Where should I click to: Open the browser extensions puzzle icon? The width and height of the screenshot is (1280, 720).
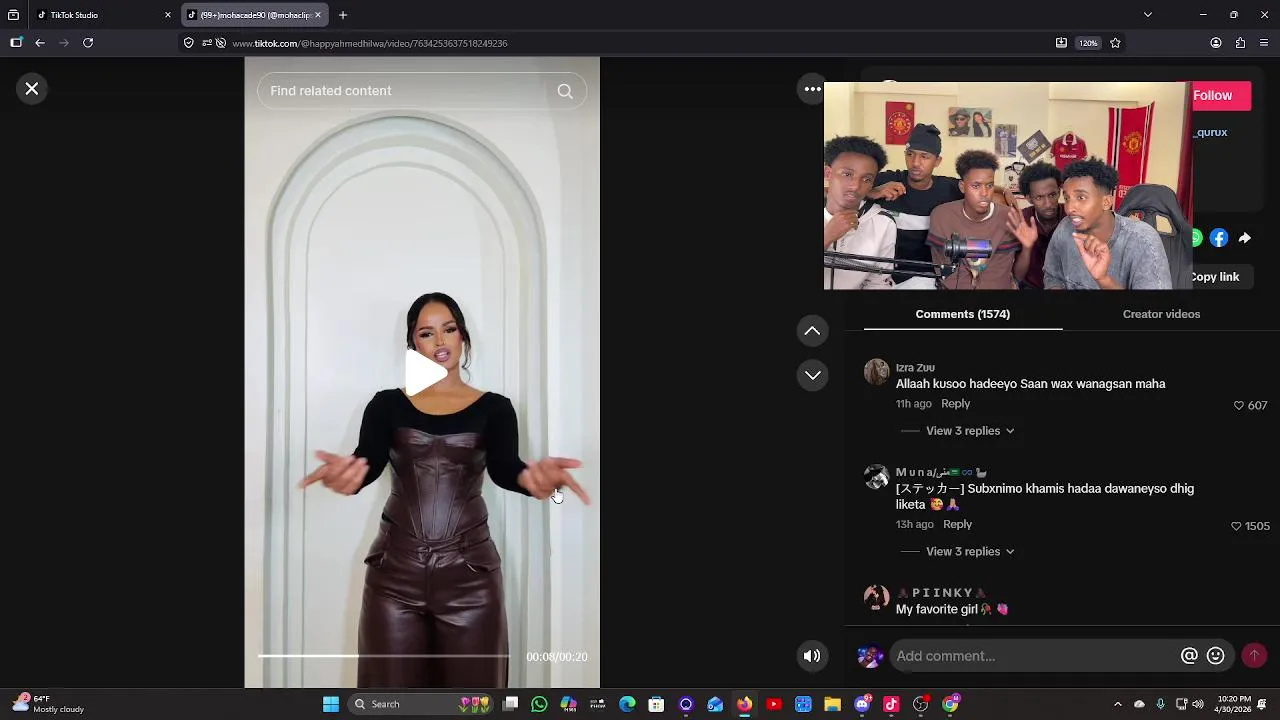pos(1240,43)
